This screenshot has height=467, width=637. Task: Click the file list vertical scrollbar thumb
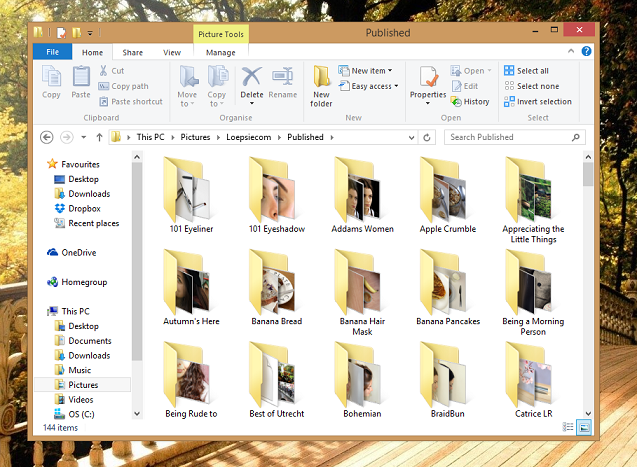click(x=588, y=174)
